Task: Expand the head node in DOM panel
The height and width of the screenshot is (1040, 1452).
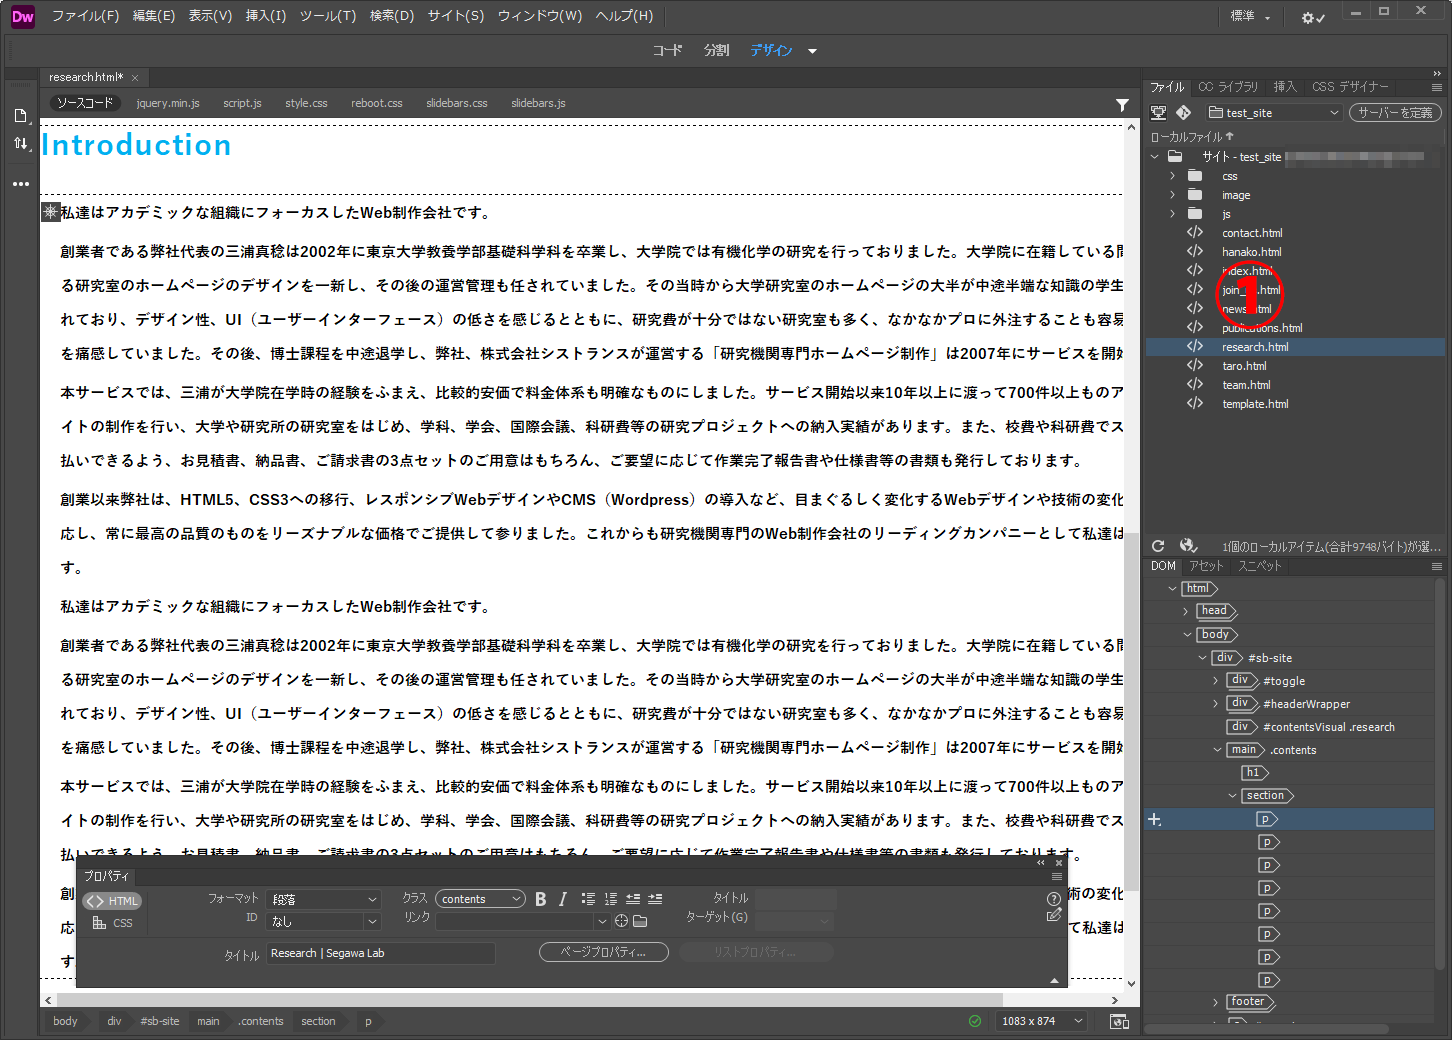Action: point(1186,611)
